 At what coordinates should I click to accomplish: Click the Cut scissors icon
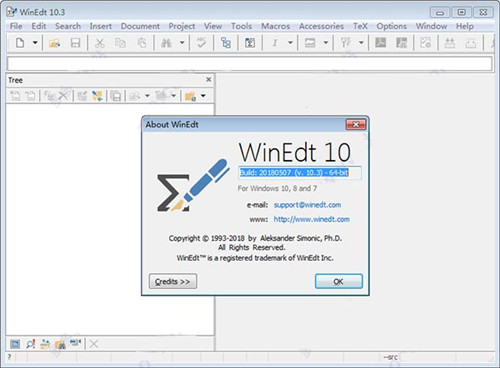(x=99, y=43)
